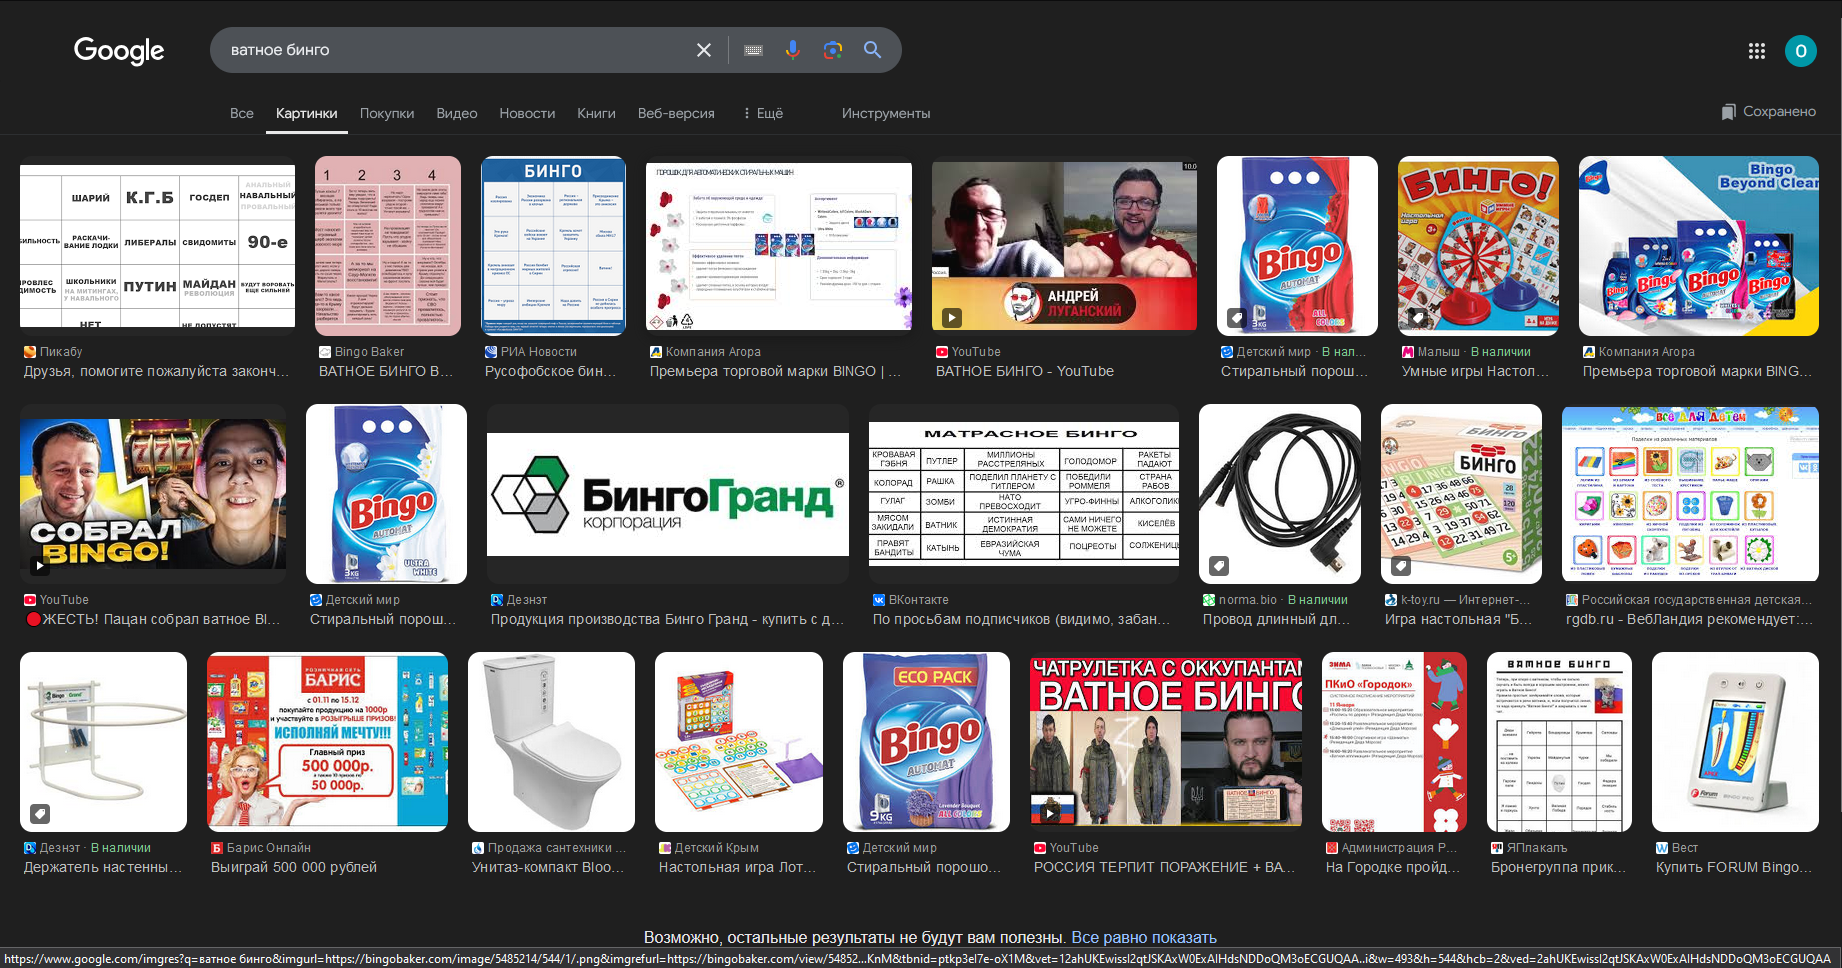Viewport: 1842px width, 968px height.
Task: Open the toilet Унитаз-компакт thumbnail
Action: (x=551, y=742)
